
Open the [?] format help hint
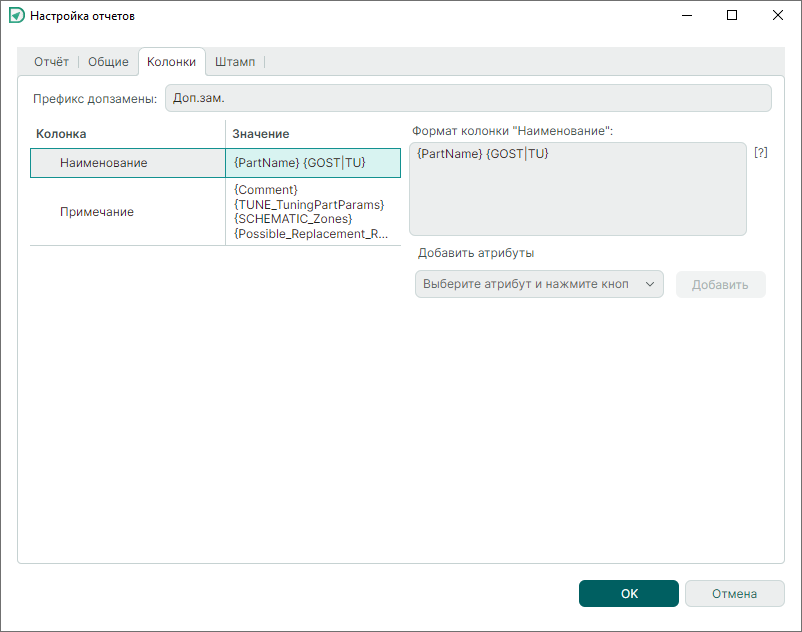[x=760, y=153]
